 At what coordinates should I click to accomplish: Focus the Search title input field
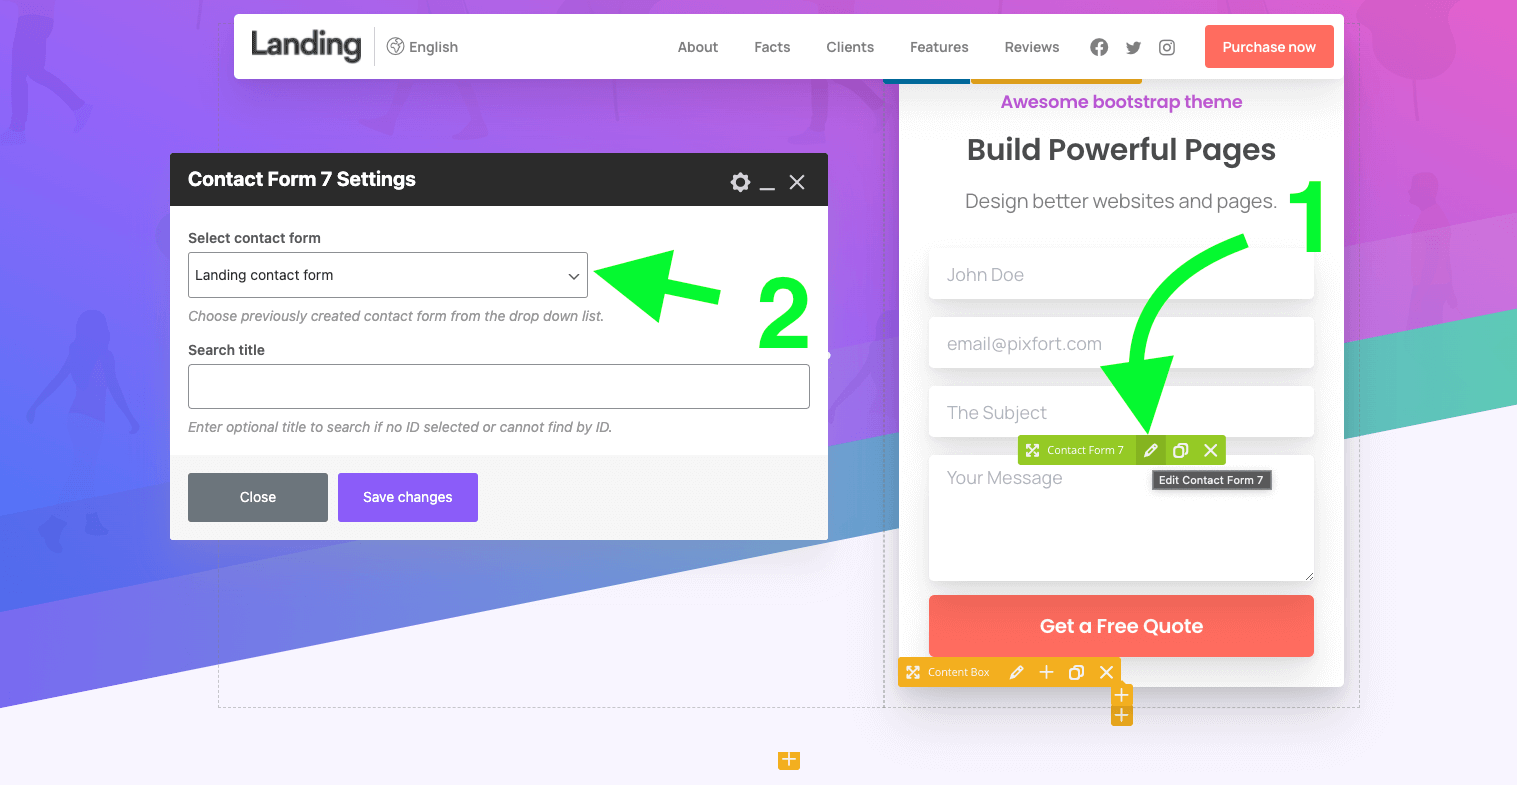pyautogui.click(x=499, y=386)
